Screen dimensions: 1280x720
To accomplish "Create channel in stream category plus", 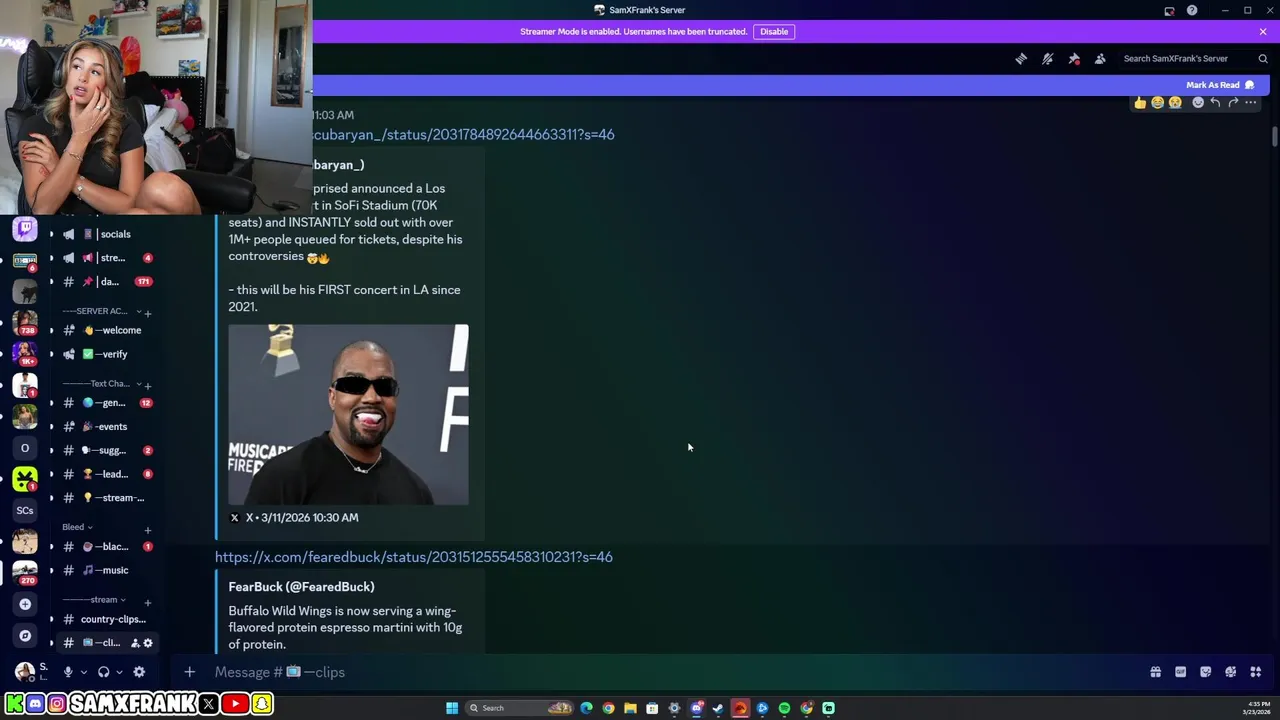I will (148, 602).
